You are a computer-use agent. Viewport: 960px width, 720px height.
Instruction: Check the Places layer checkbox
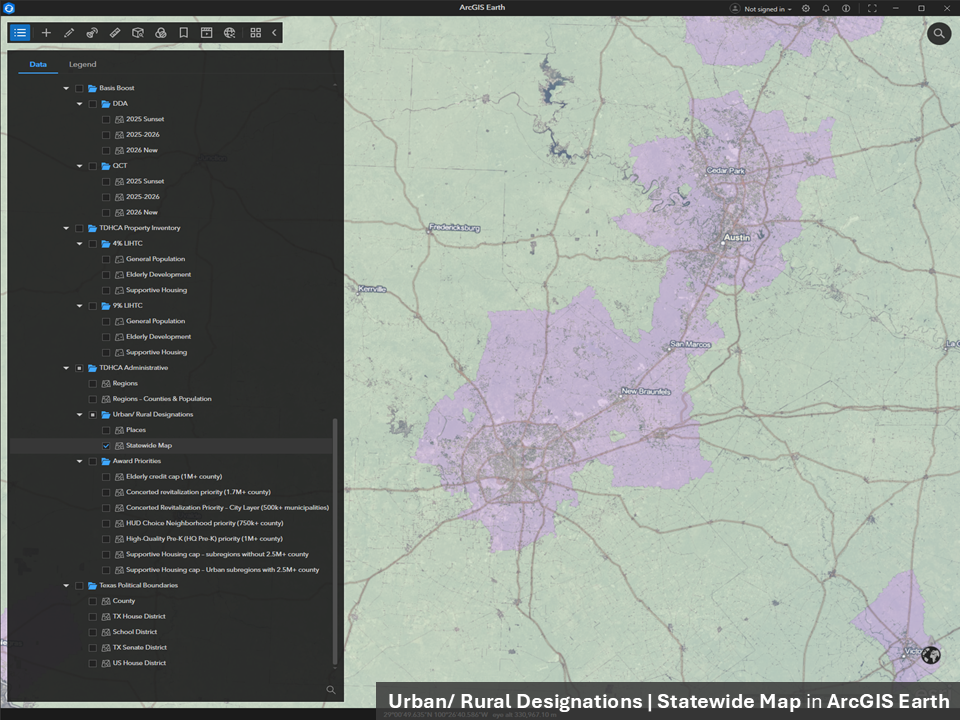pos(106,430)
